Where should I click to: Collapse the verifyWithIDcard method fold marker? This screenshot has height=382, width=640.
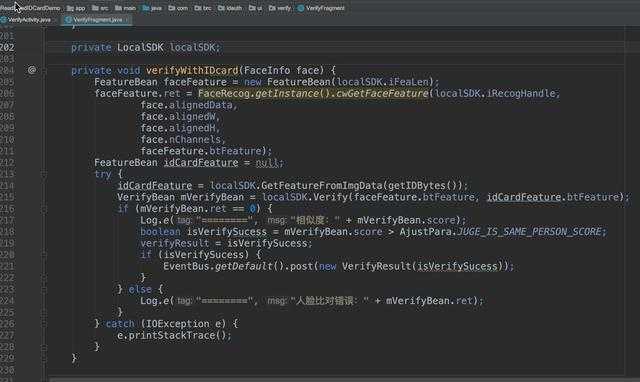point(44,70)
